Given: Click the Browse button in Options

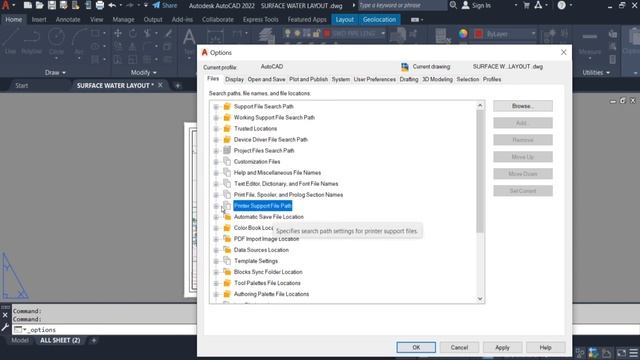Looking at the screenshot, I should pyautogui.click(x=523, y=106).
